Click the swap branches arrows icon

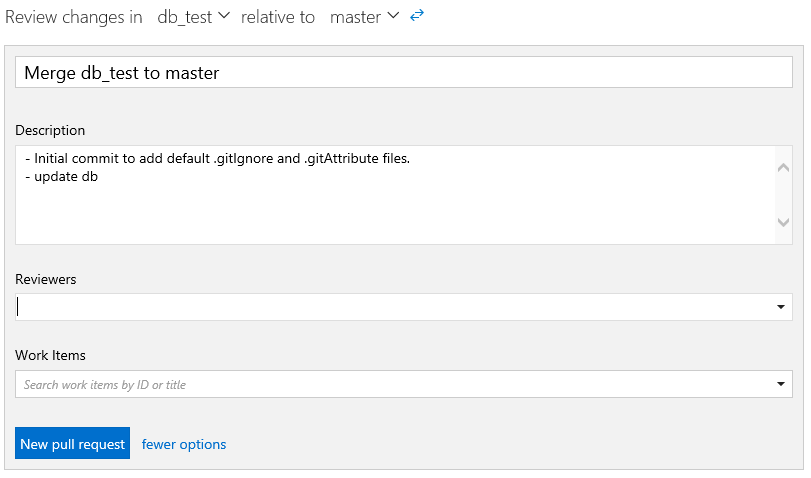click(417, 17)
